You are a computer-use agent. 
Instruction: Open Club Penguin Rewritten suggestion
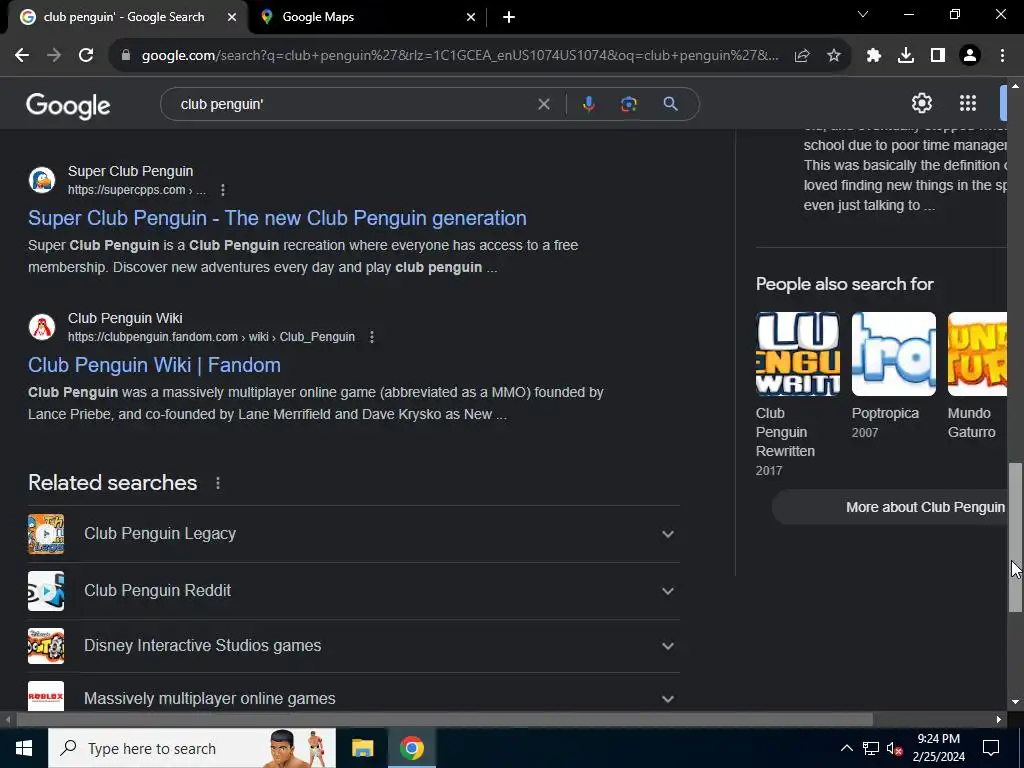pyautogui.click(x=798, y=394)
